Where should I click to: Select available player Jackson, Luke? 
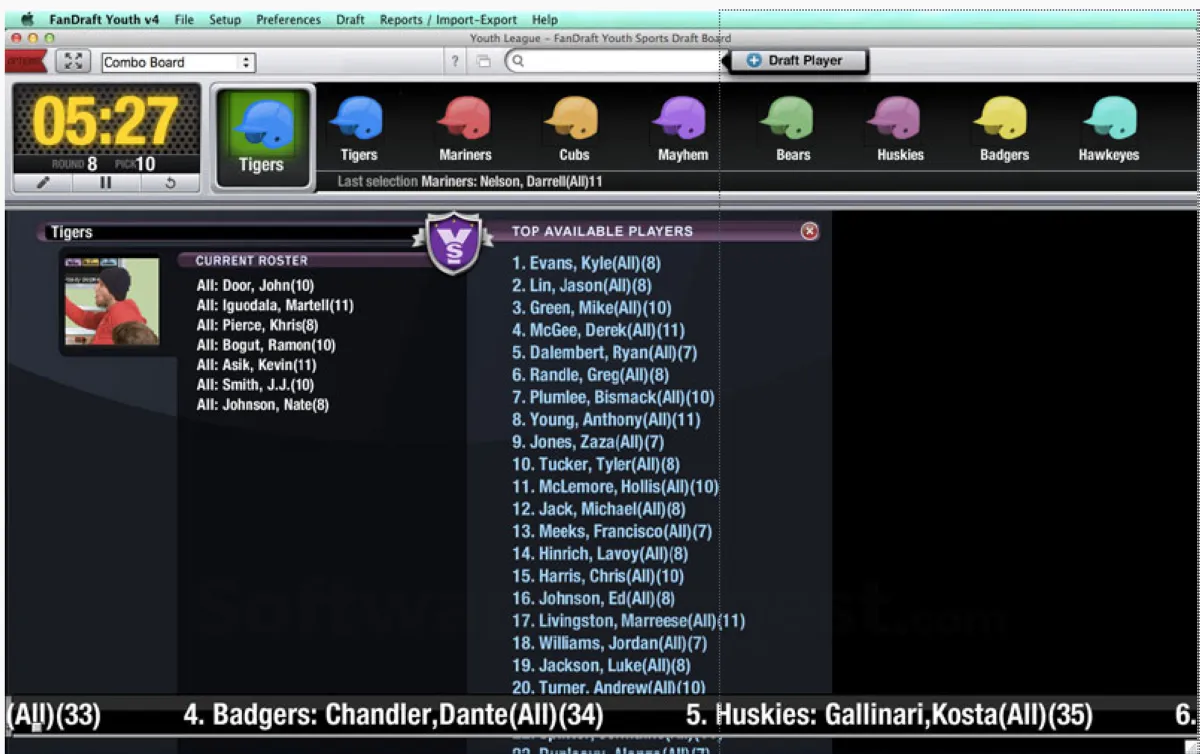coord(601,665)
